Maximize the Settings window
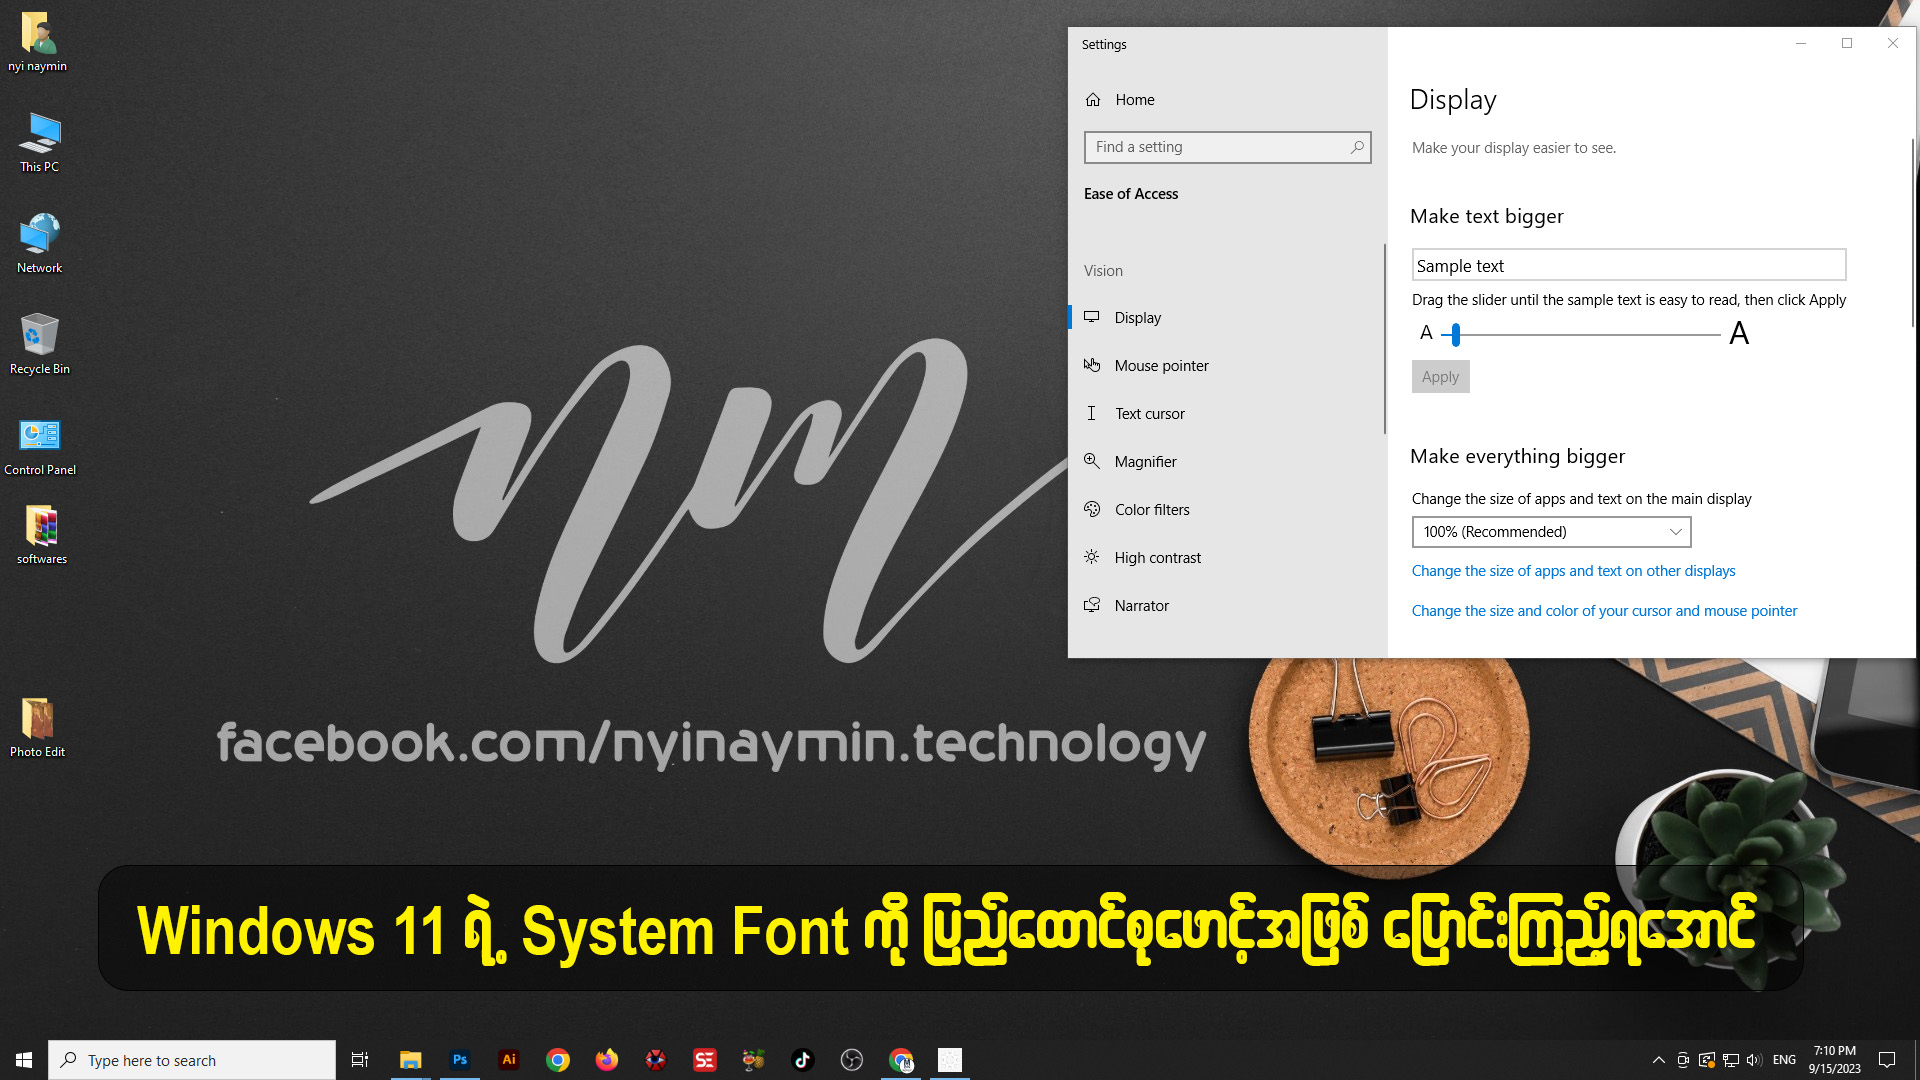The image size is (1920, 1080). click(1847, 43)
